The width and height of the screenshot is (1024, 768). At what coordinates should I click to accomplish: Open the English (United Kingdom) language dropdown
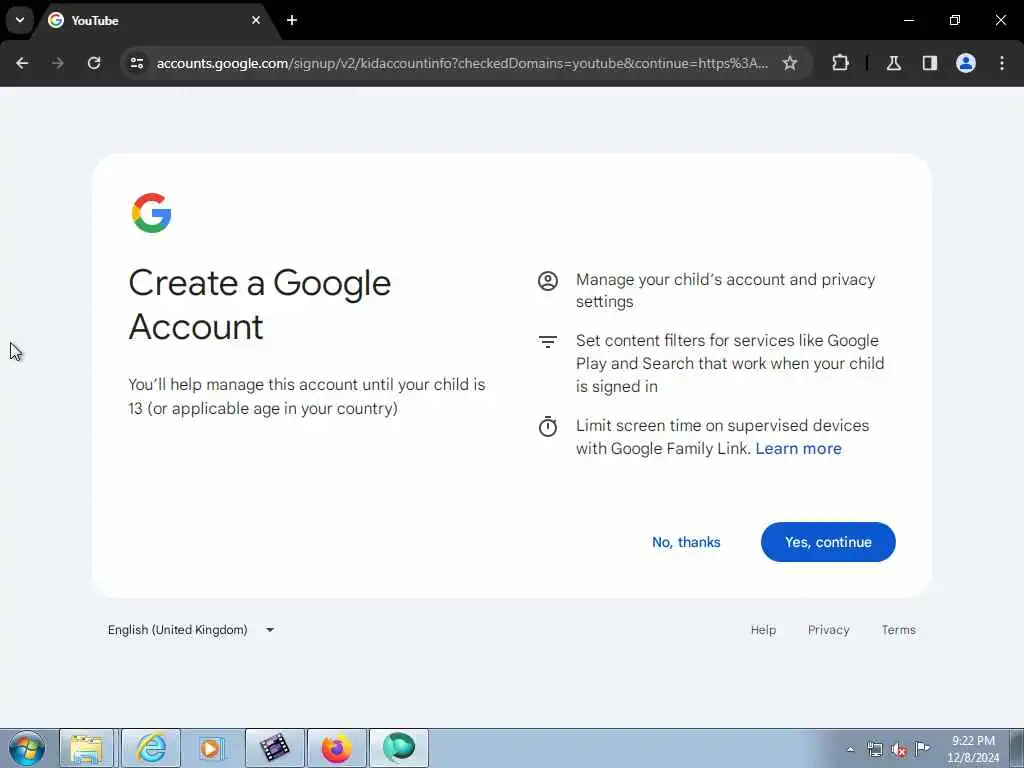[191, 630]
